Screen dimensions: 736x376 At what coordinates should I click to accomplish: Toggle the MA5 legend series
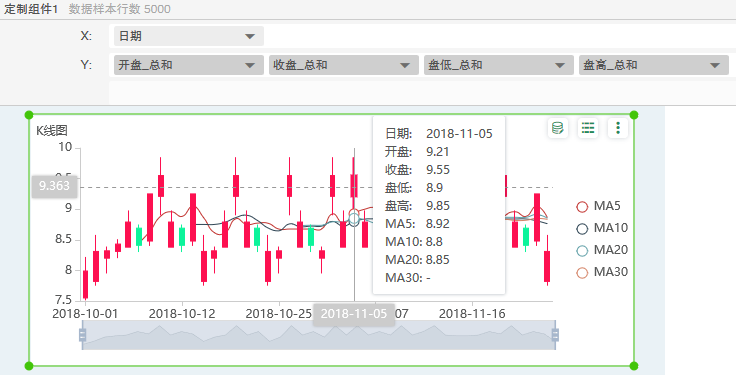coord(599,206)
